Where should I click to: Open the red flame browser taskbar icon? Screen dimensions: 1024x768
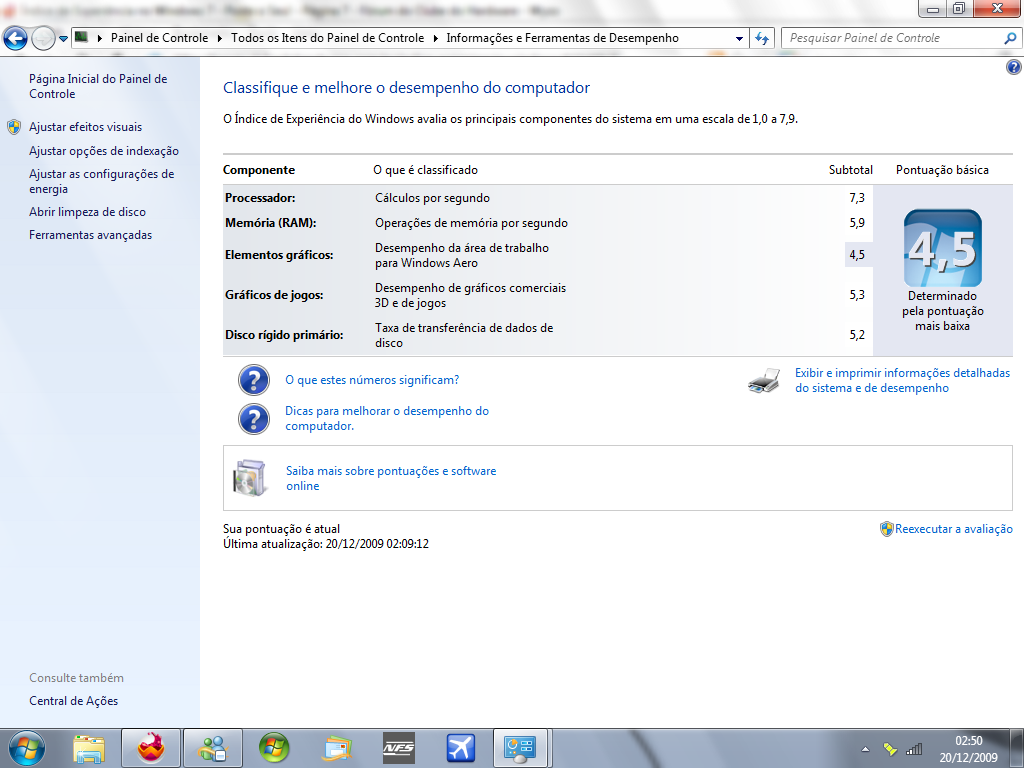(x=151, y=748)
